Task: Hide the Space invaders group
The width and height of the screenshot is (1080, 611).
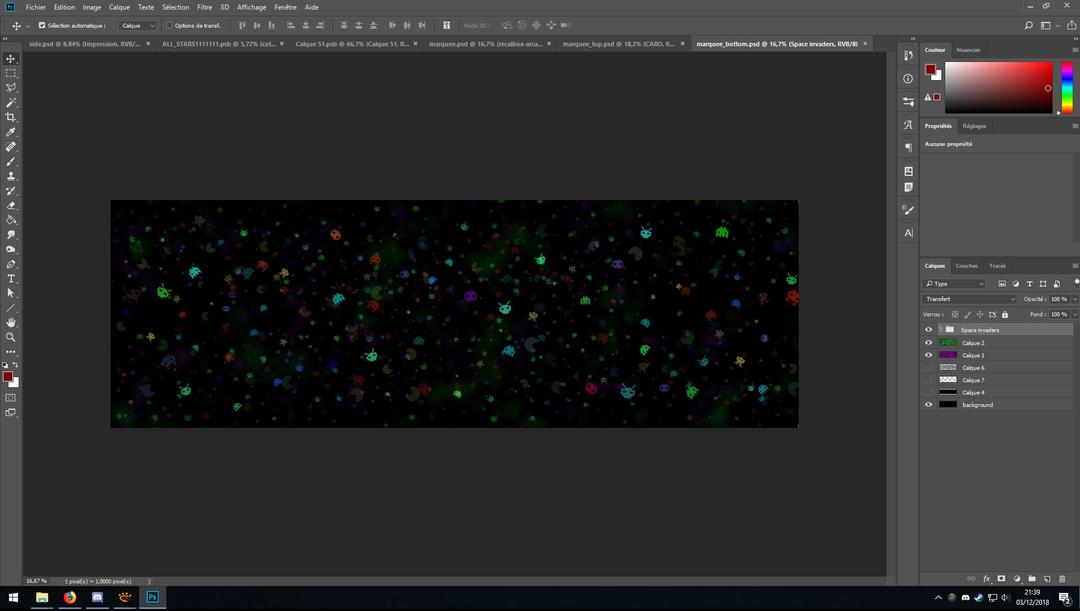Action: tap(928, 330)
